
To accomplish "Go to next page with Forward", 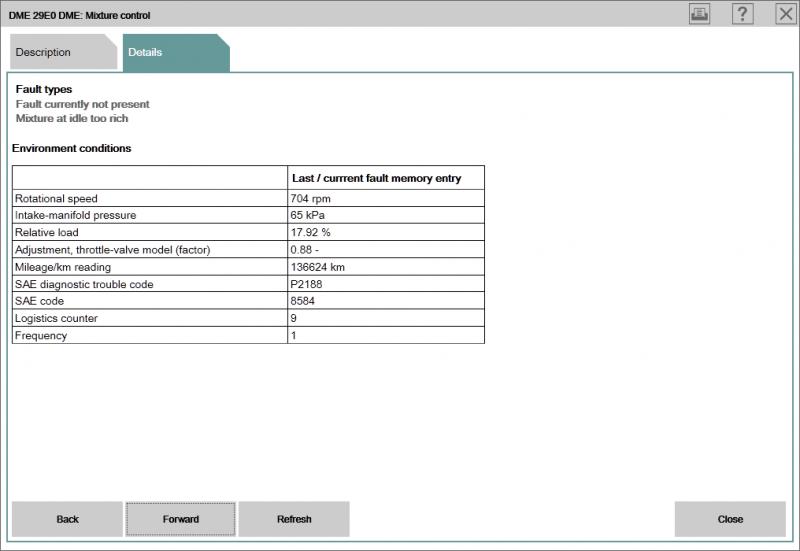I will [x=181, y=519].
